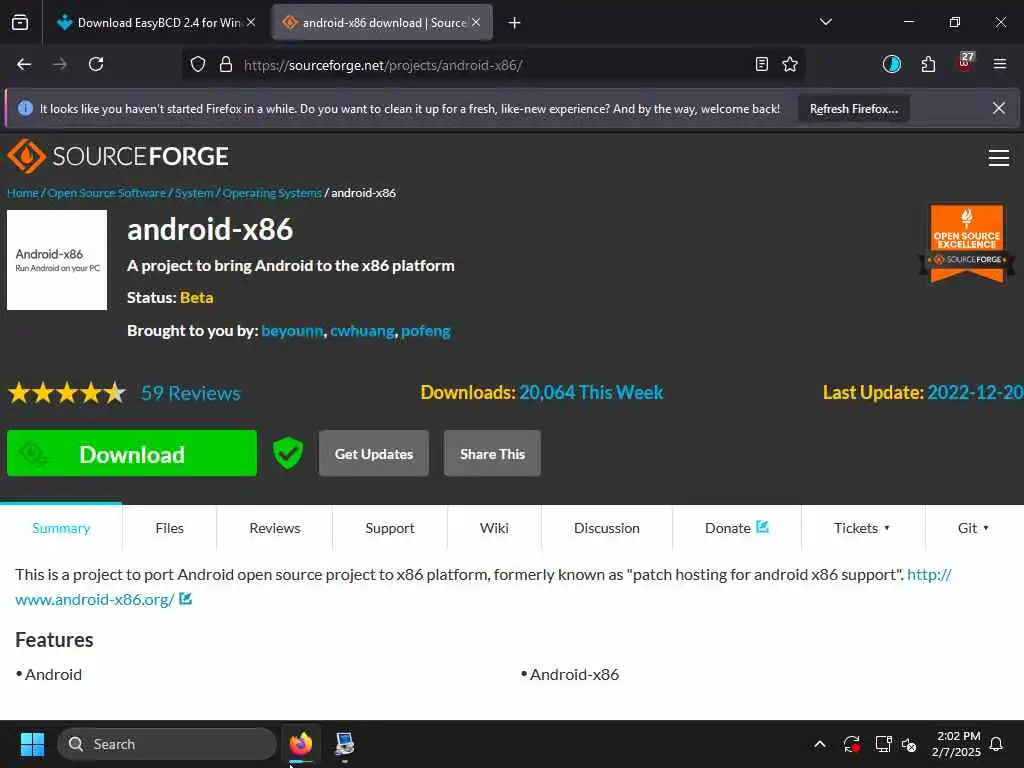Viewport: 1024px width, 768px height.
Task: Click the Refresh Firefox button
Action: (x=854, y=108)
